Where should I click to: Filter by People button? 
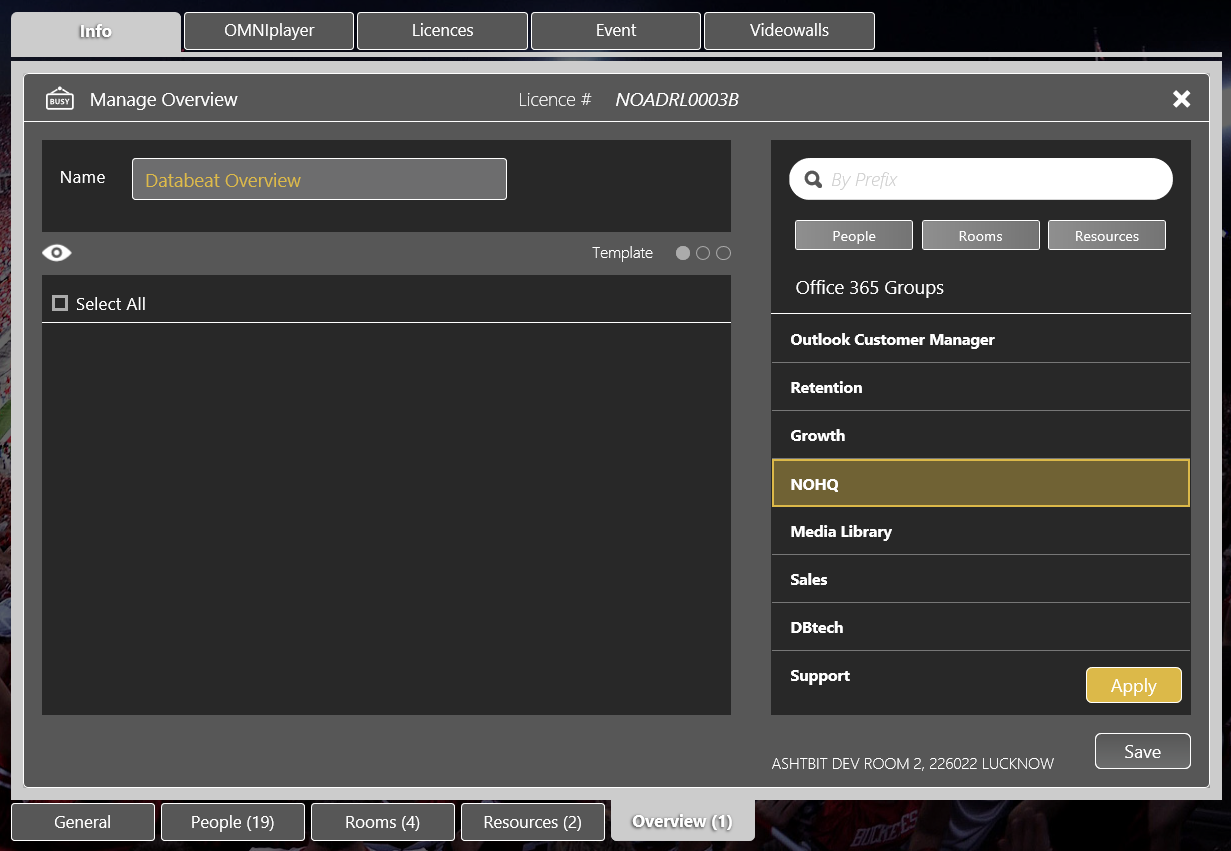[x=854, y=236]
